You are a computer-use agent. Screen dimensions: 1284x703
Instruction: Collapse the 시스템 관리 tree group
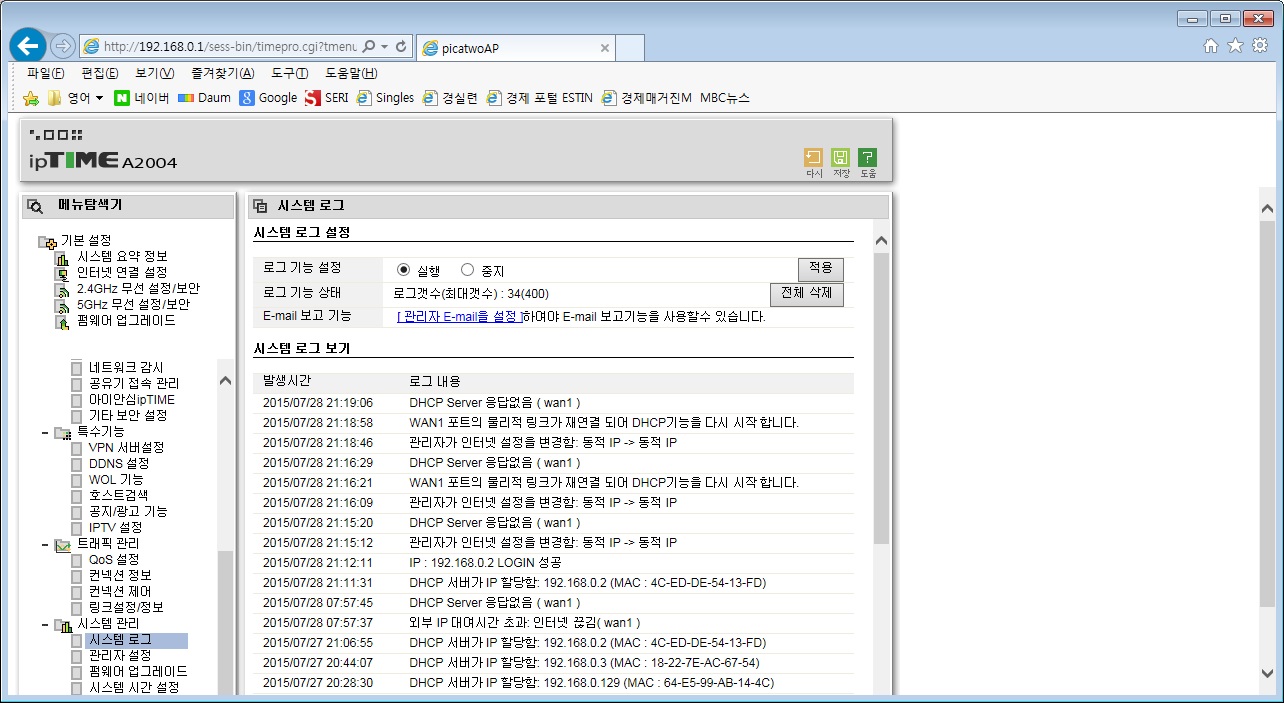click(x=45, y=624)
